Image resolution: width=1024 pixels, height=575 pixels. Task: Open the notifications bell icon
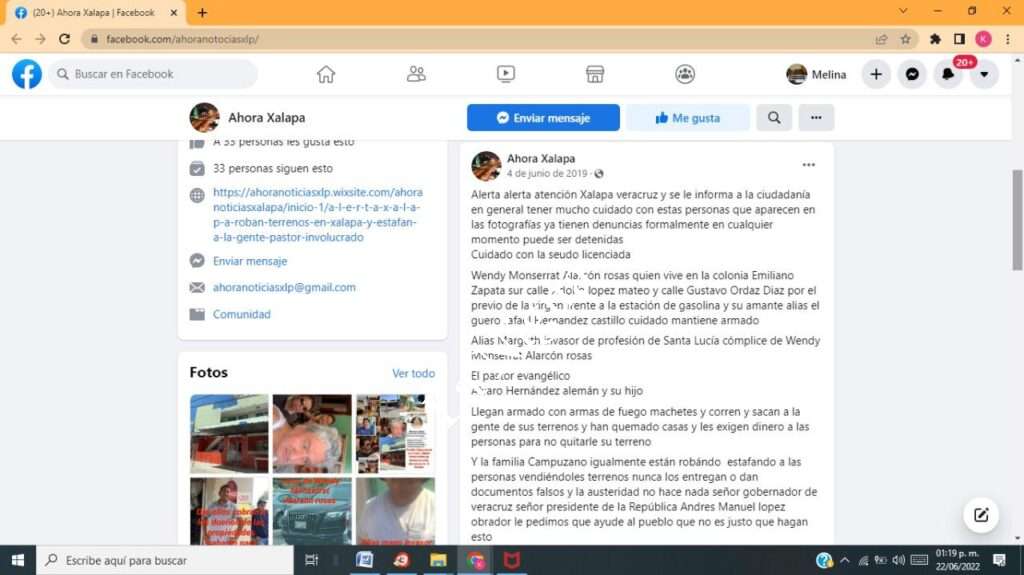[948, 74]
